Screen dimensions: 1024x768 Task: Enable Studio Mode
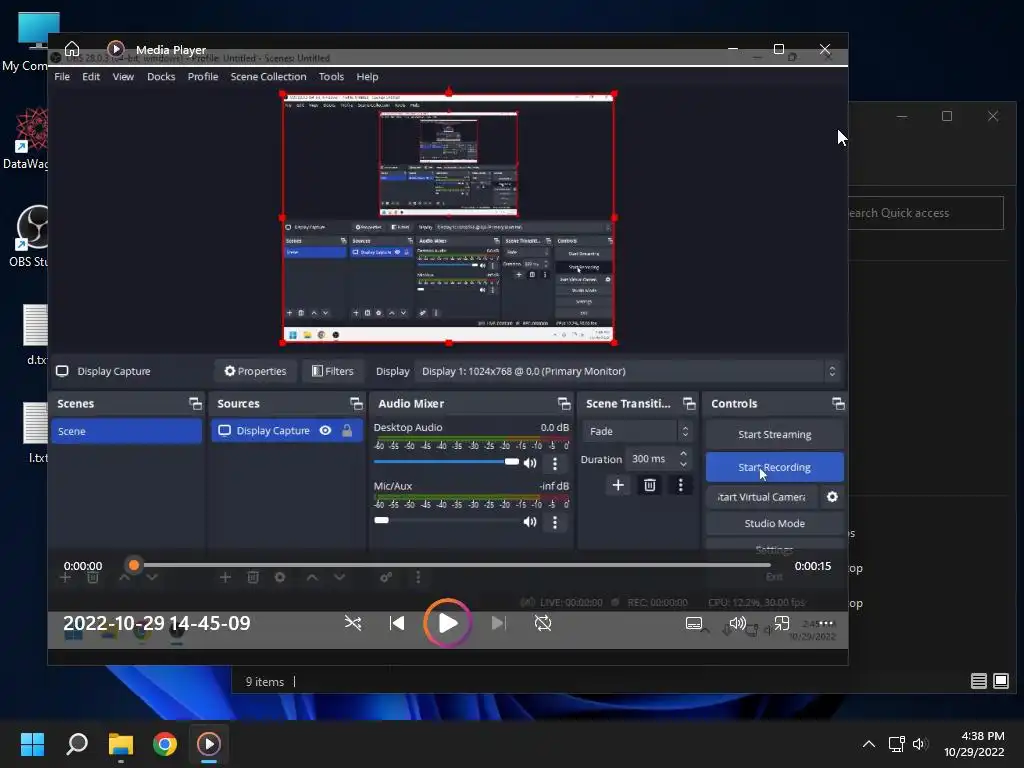[x=775, y=523]
